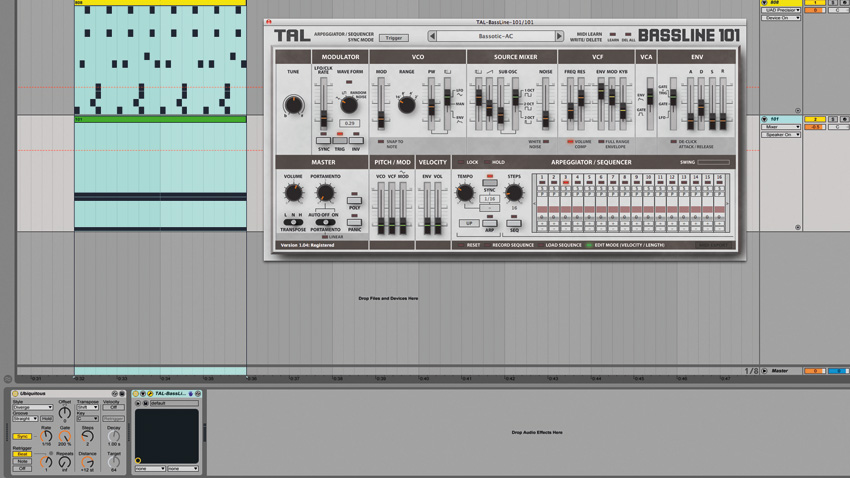This screenshot has height=478, width=850.
Task: Select Retrigger Off option in Ubiquitous
Action: (x=22, y=469)
